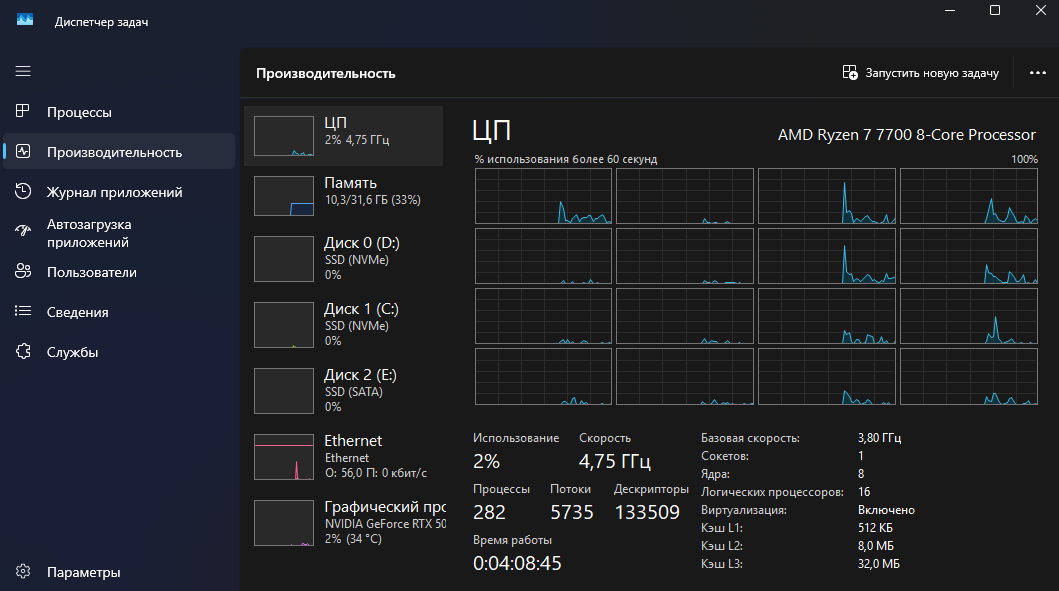The image size is (1059, 591).
Task: Open Services via the puzzle-gear icon
Action: (23, 352)
